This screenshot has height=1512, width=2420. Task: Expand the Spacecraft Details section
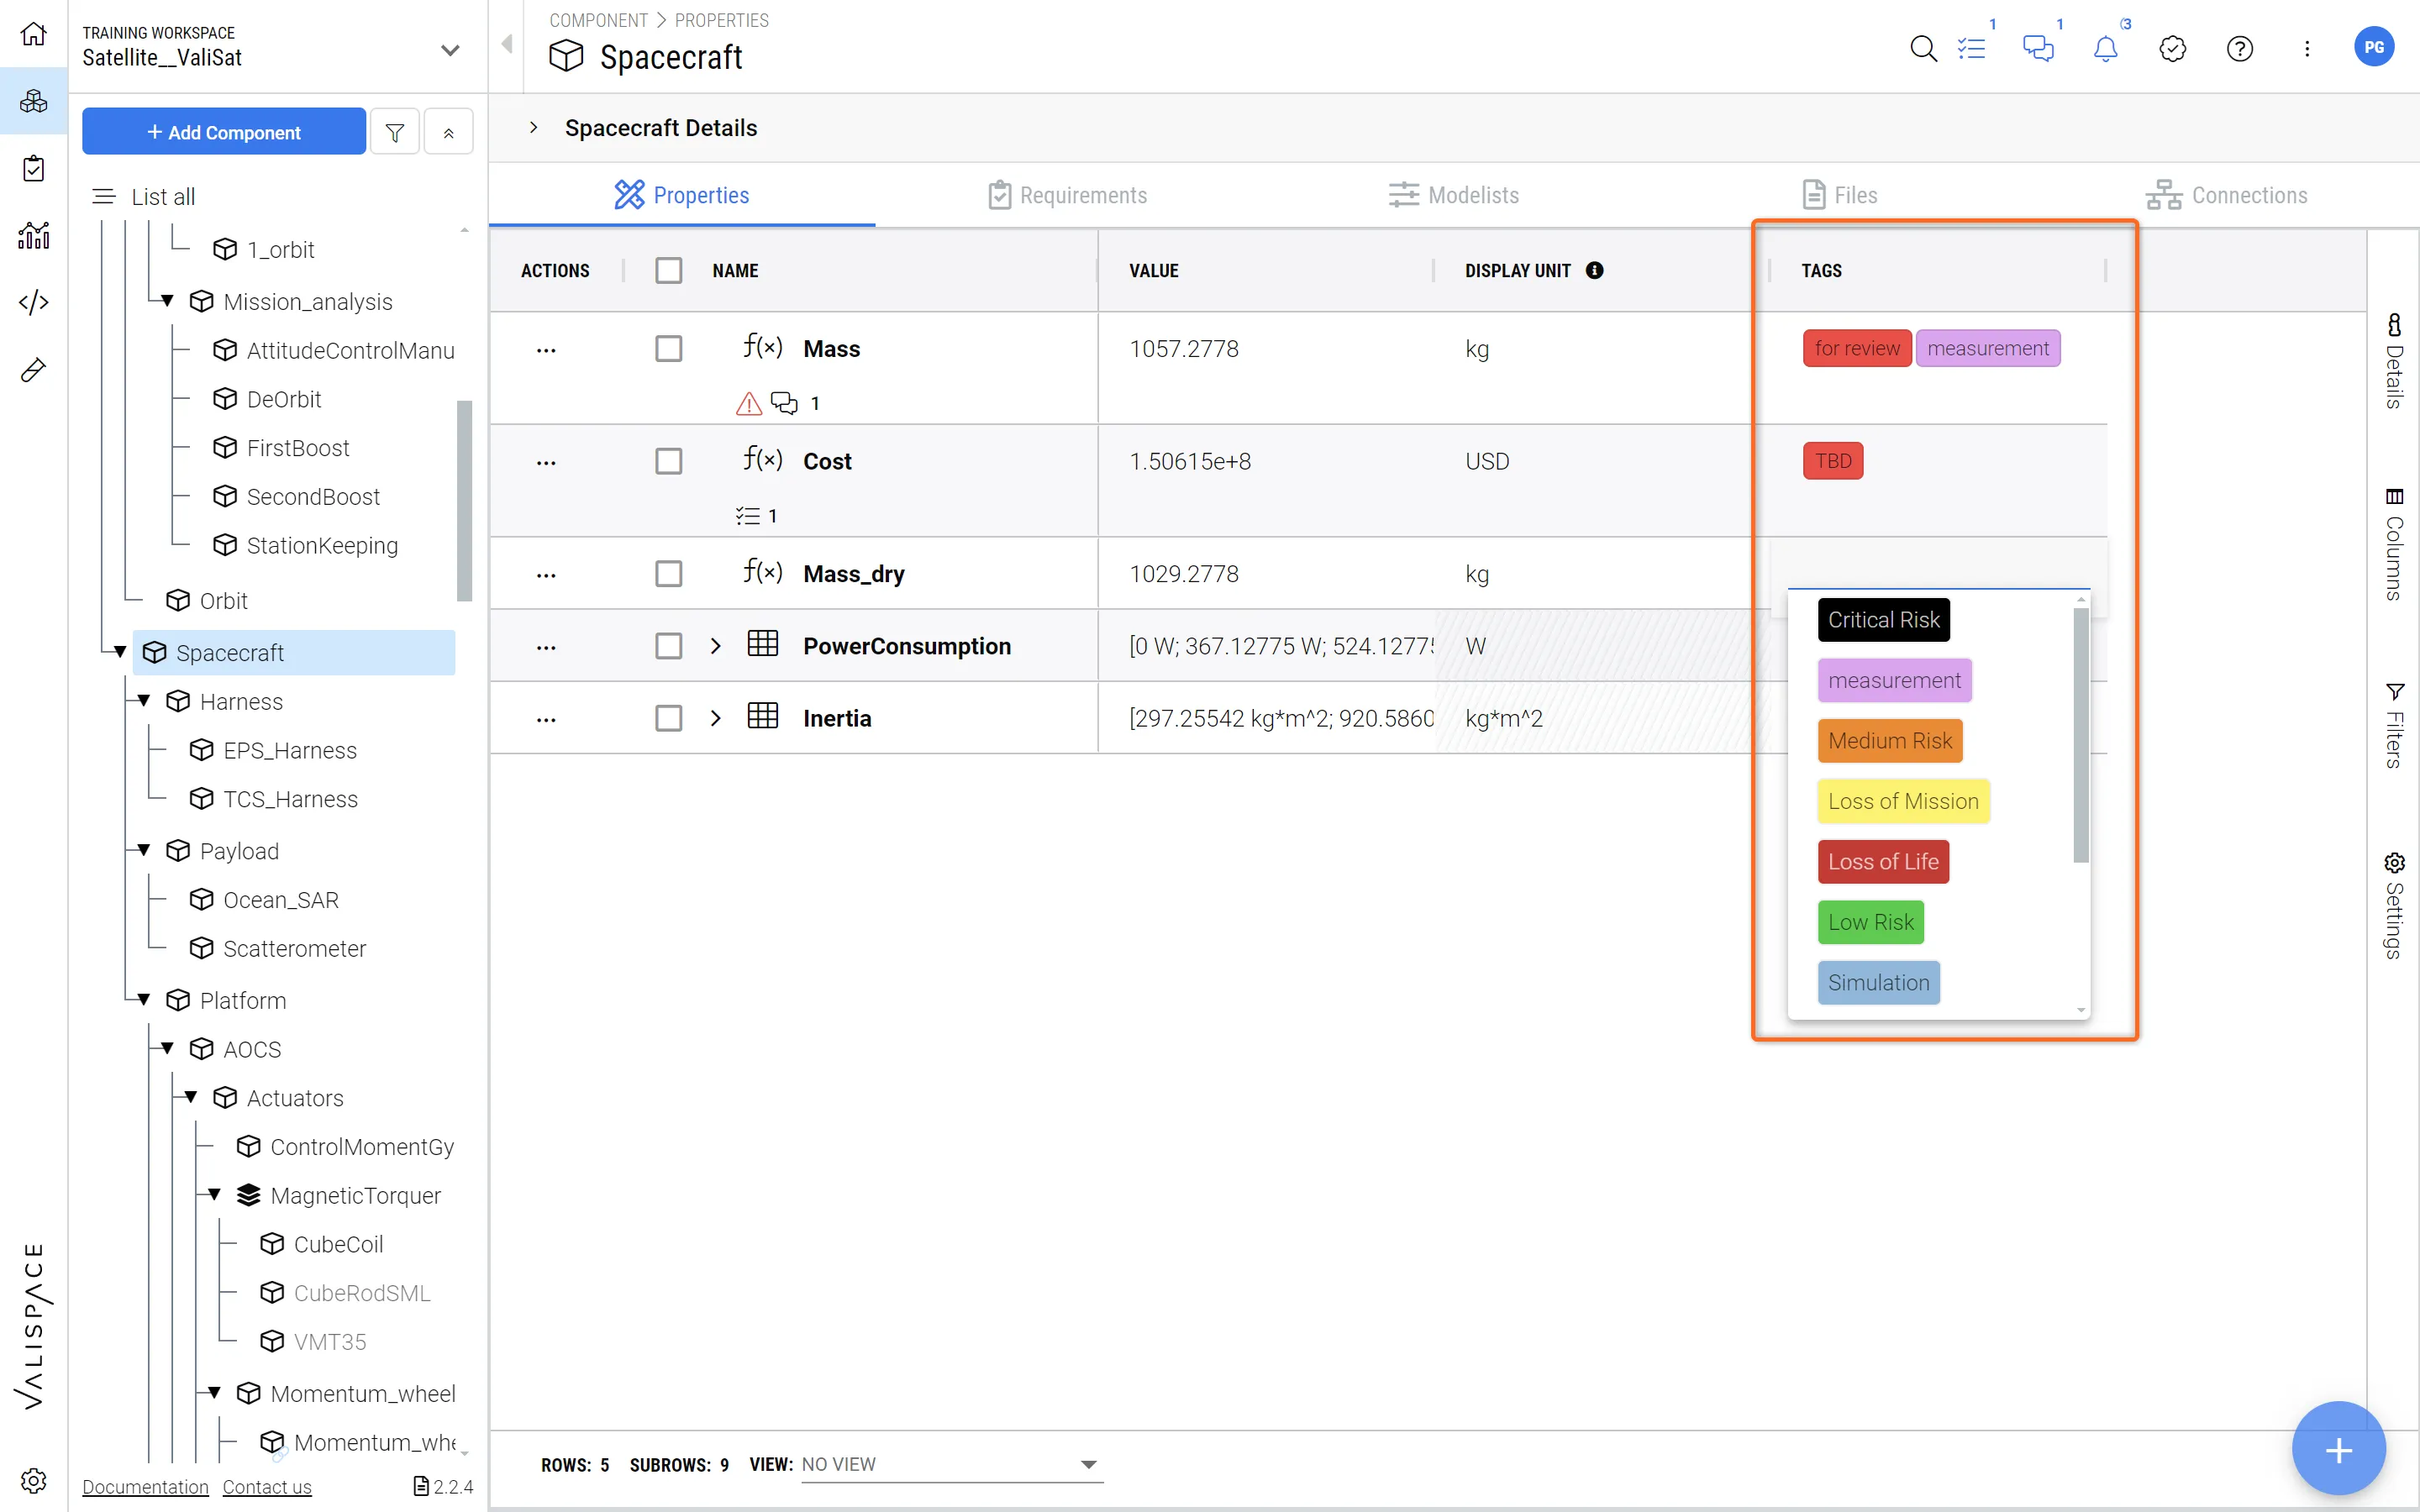click(x=534, y=128)
